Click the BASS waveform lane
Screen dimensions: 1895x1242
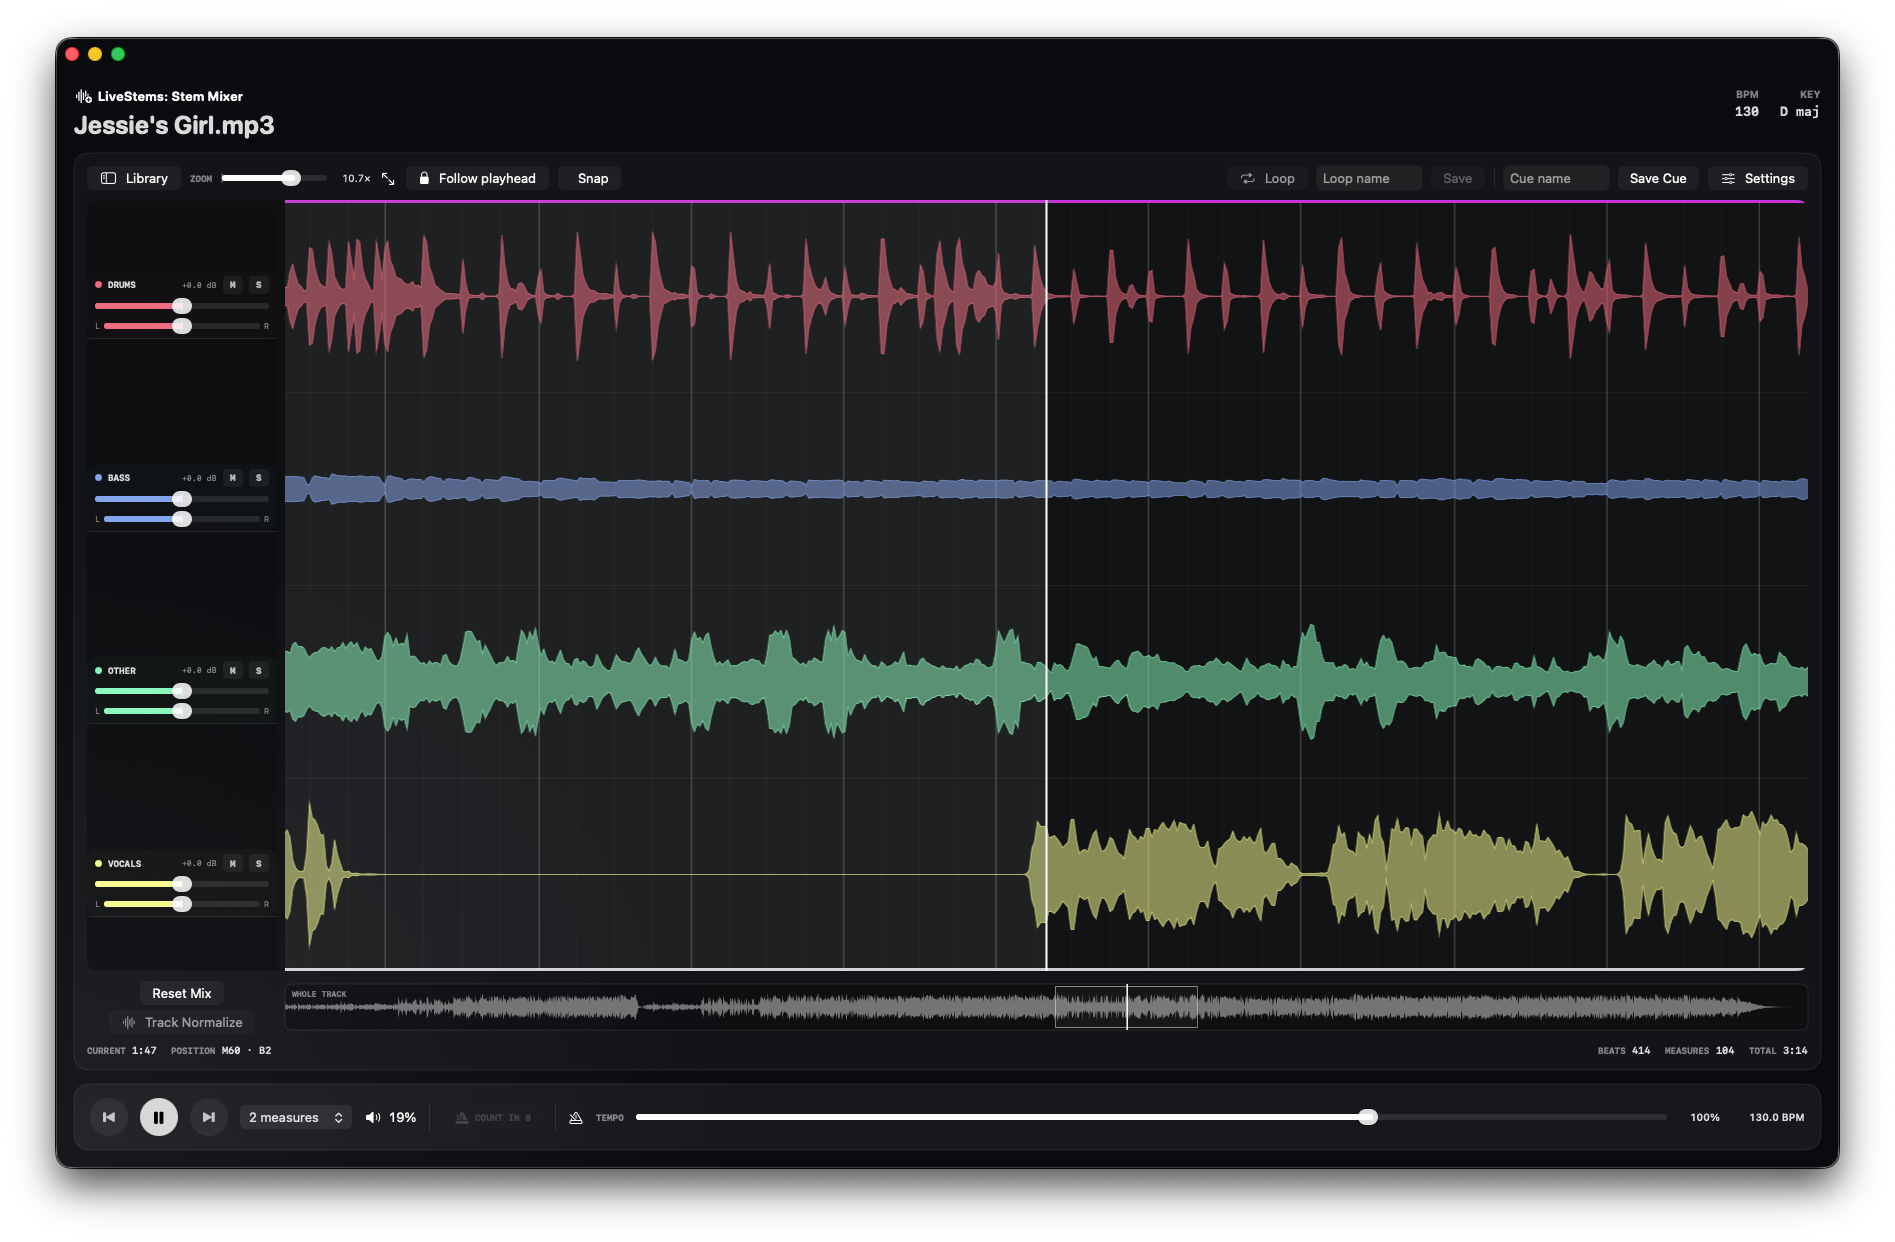[x=1046, y=489]
